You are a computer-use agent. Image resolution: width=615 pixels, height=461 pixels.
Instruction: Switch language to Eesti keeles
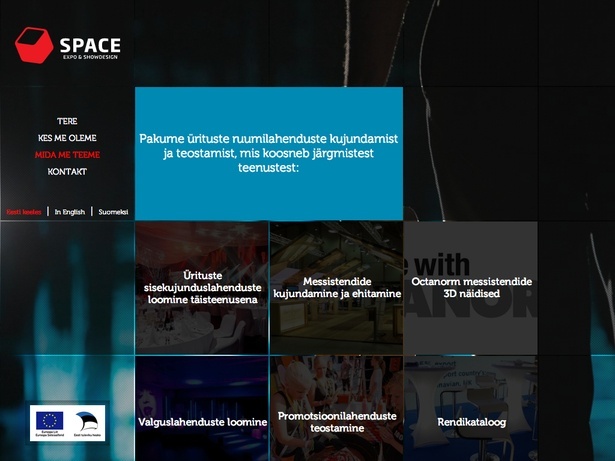(24, 212)
